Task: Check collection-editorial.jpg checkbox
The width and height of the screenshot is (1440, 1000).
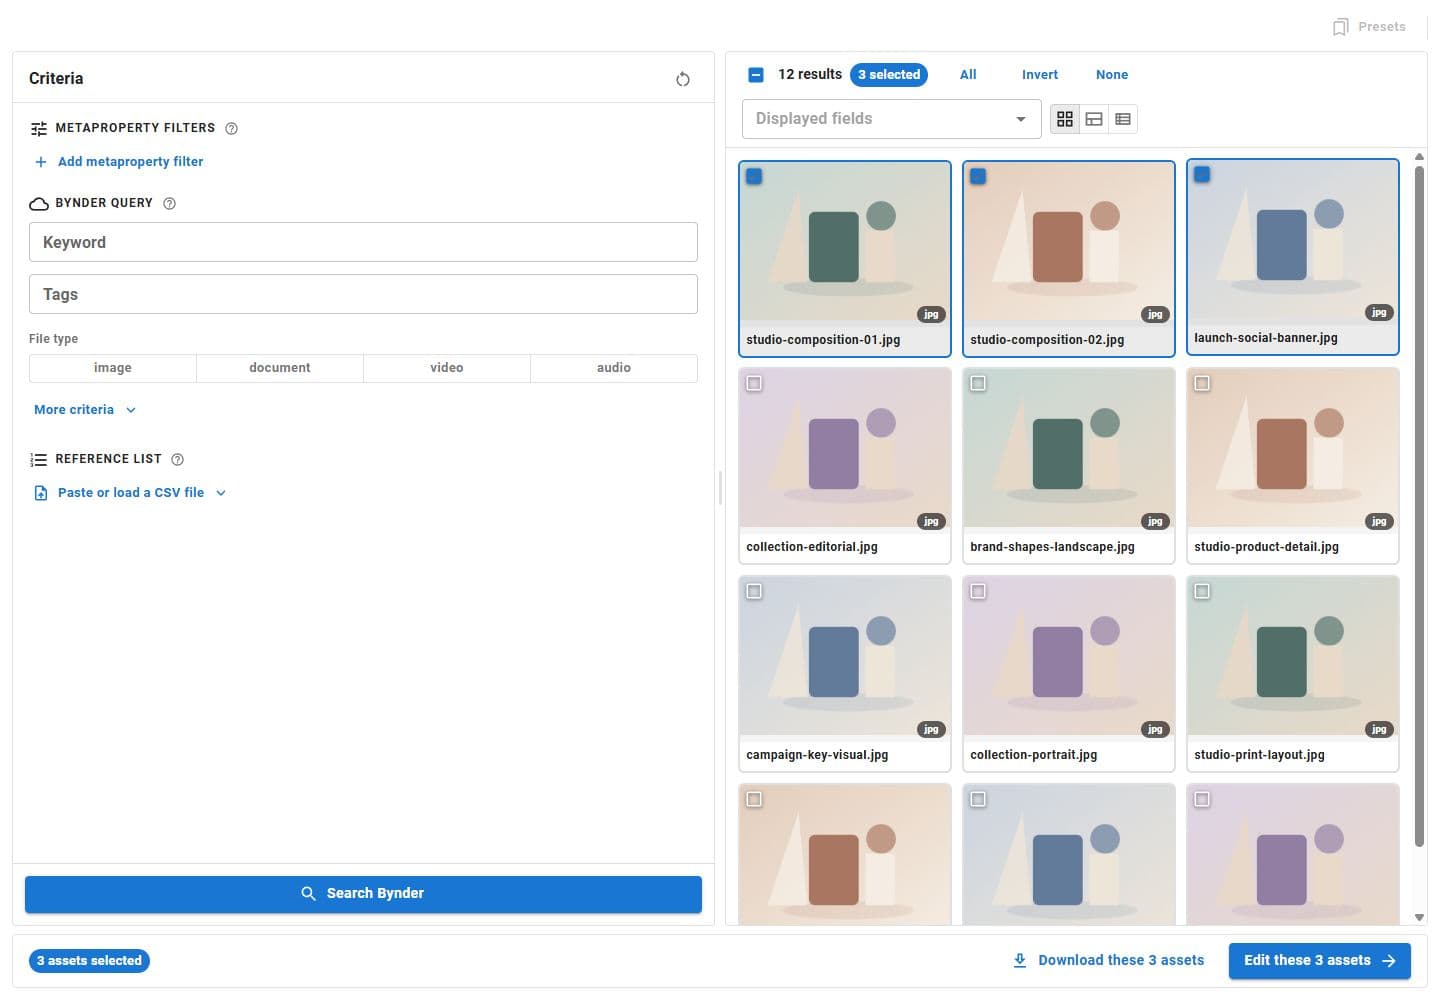Action: pyautogui.click(x=754, y=383)
